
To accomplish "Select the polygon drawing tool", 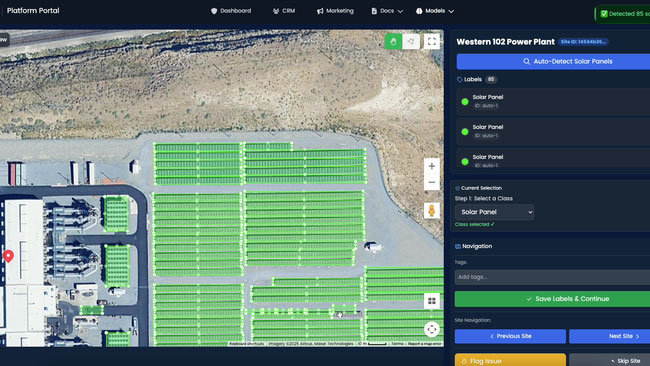I will (411, 41).
